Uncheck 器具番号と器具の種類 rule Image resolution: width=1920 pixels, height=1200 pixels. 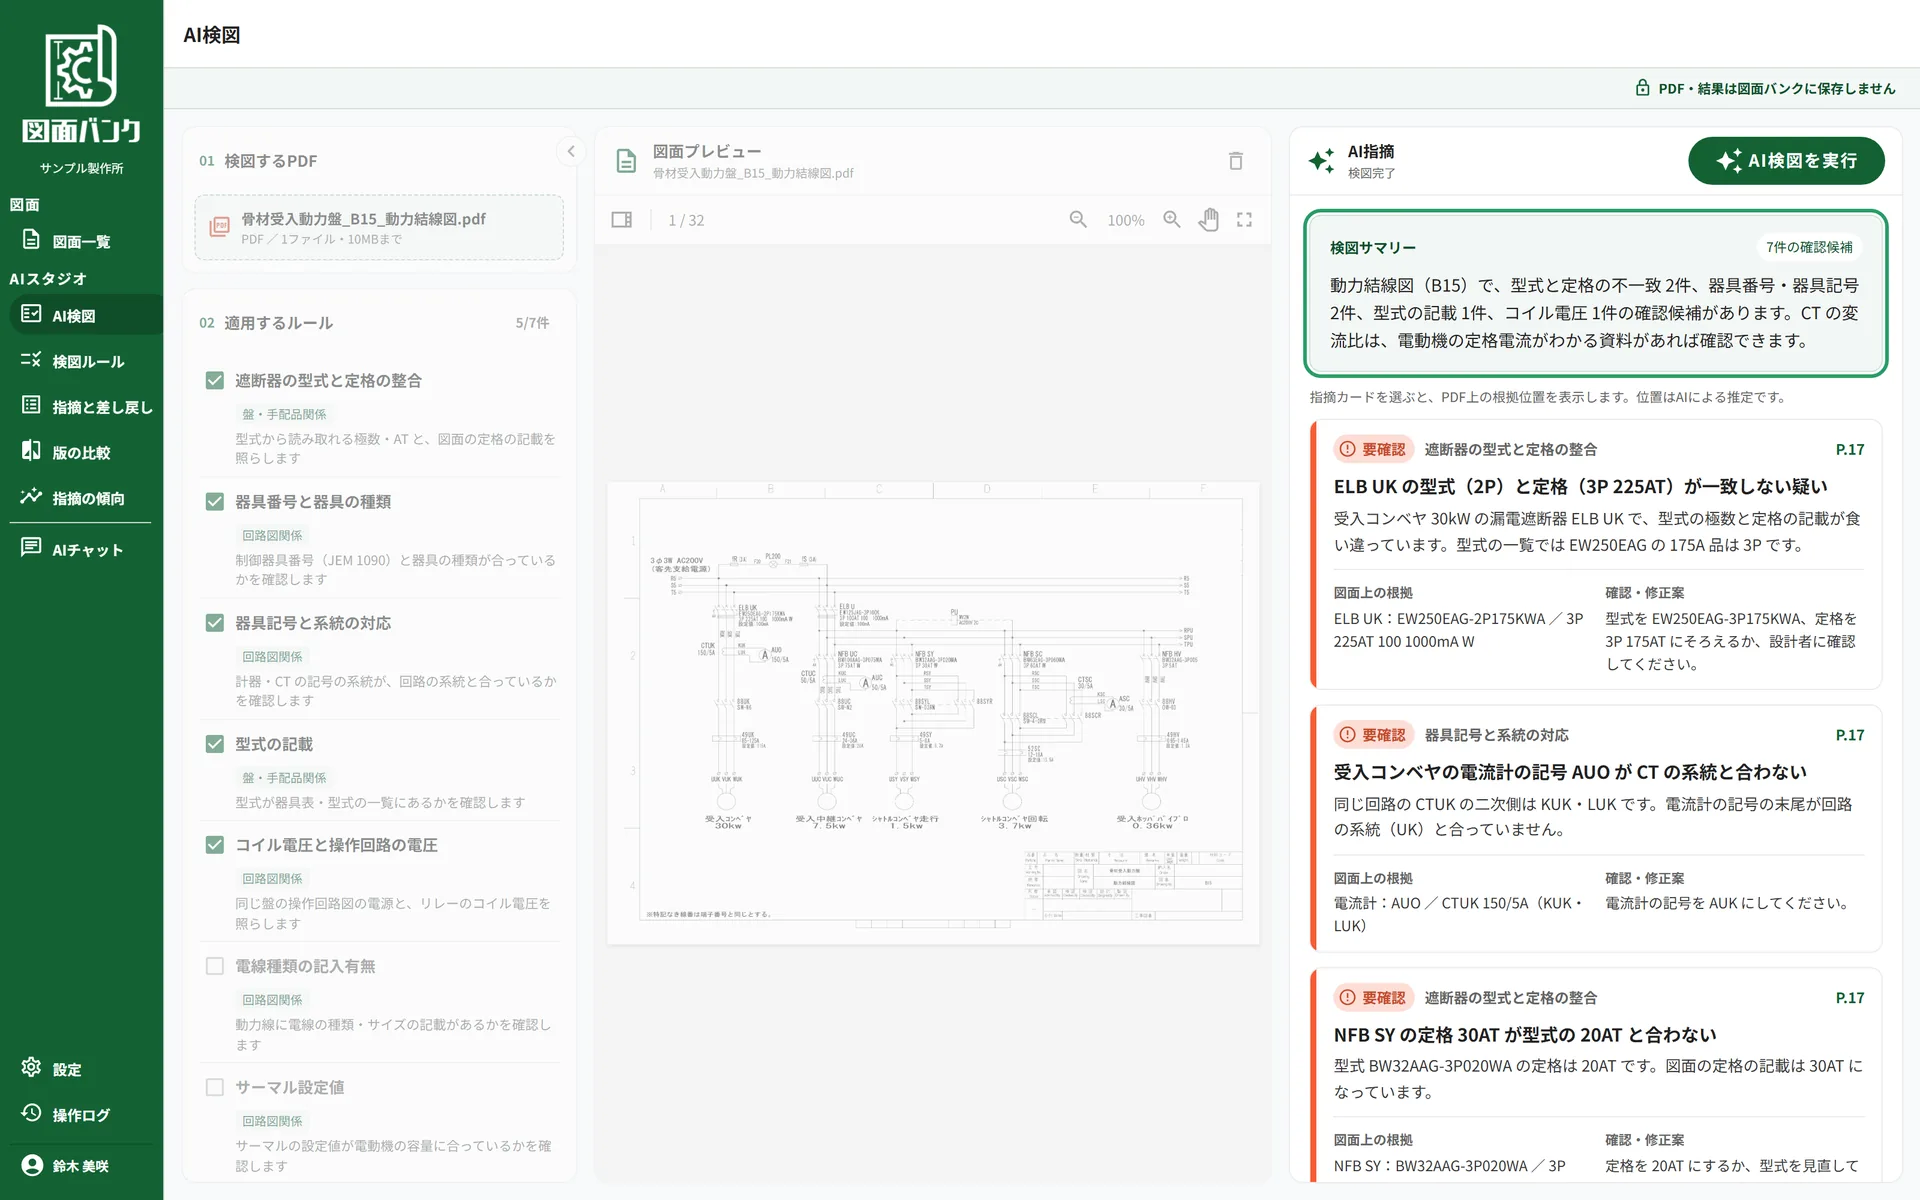tap(214, 501)
